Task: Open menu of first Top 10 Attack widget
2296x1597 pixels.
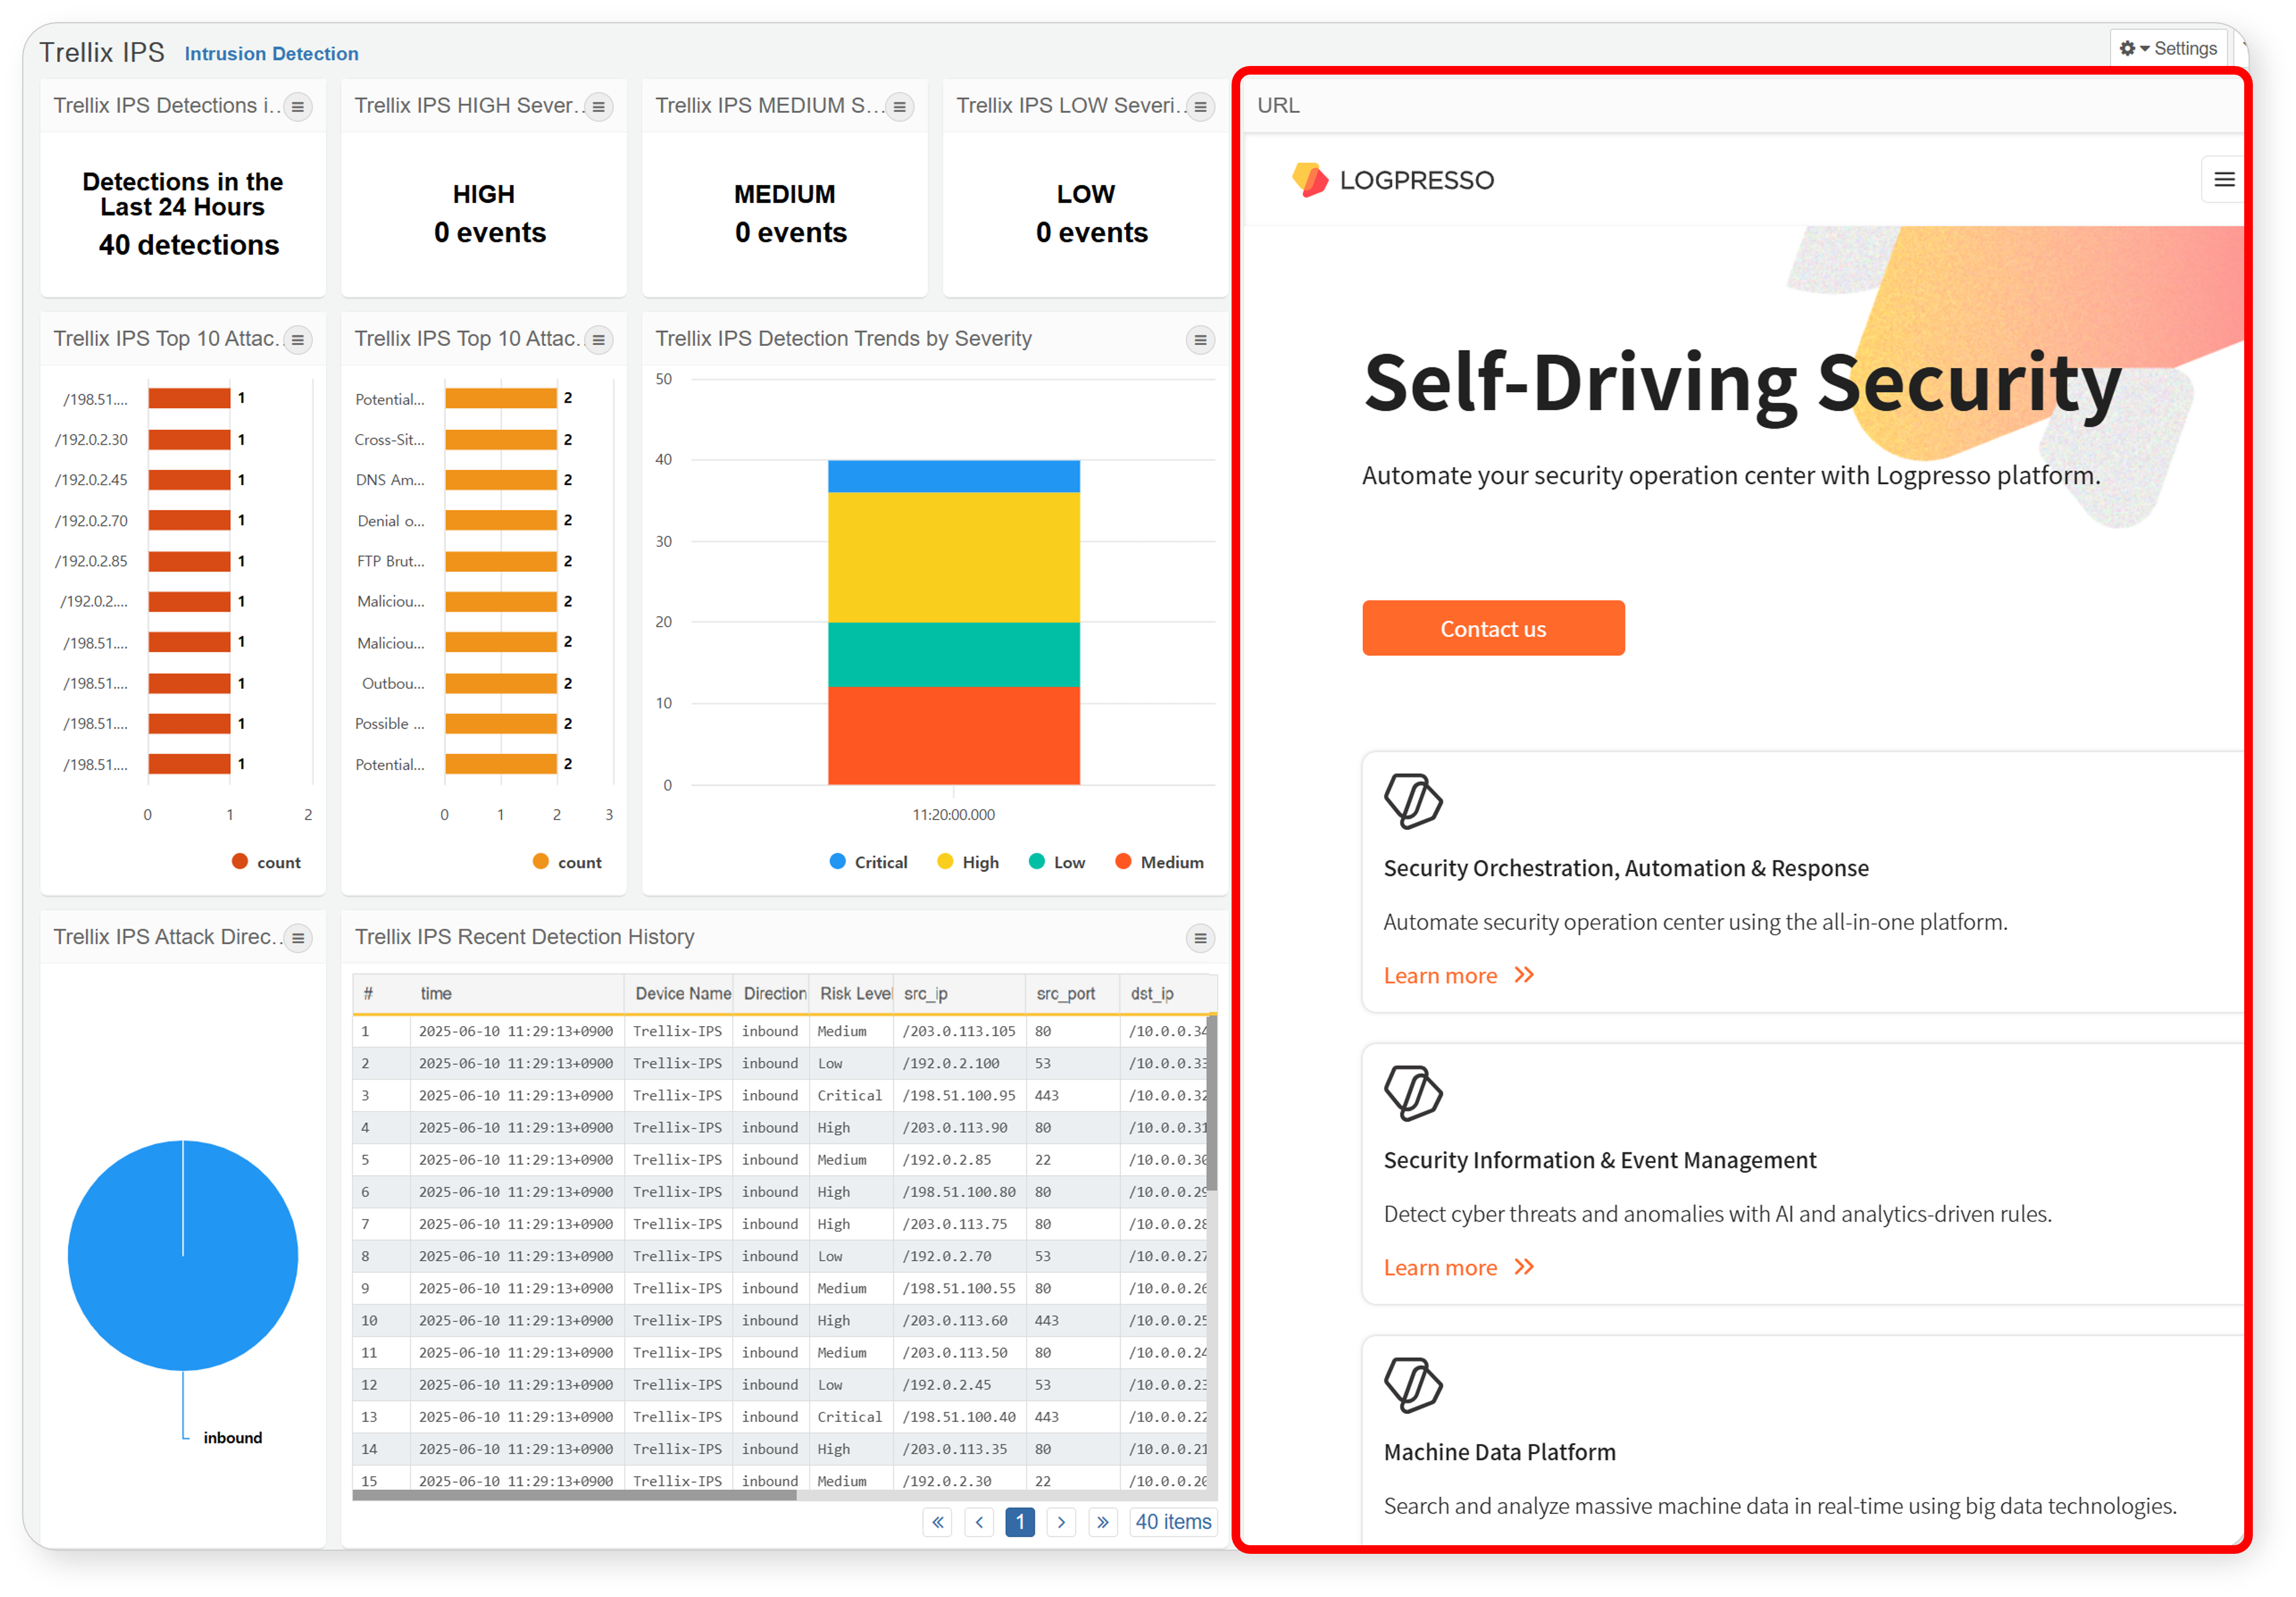Action: pos(297,340)
